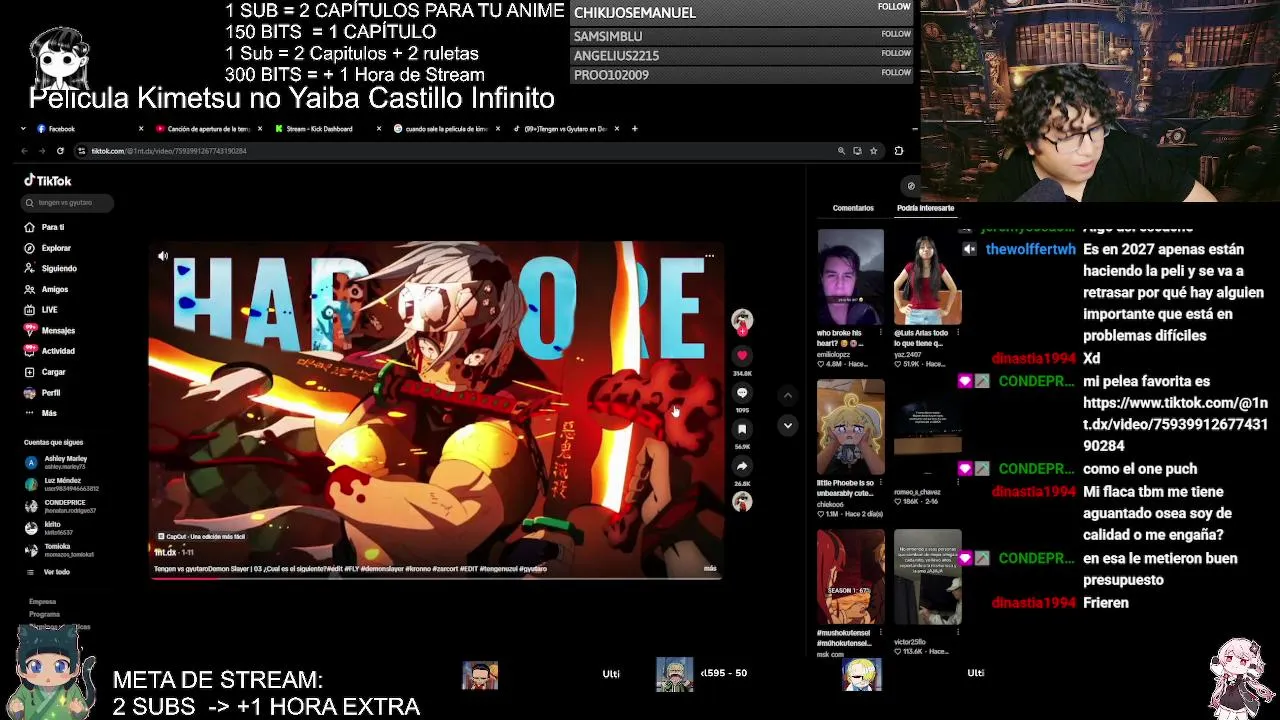The width and height of the screenshot is (1280, 720).
Task: Open browser zoom magnifier icon
Action: pyautogui.click(x=841, y=151)
